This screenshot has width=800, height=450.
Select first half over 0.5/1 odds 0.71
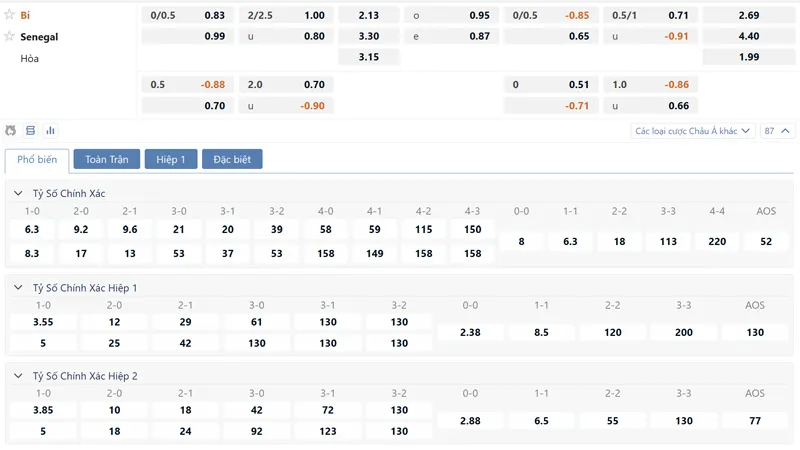point(650,15)
